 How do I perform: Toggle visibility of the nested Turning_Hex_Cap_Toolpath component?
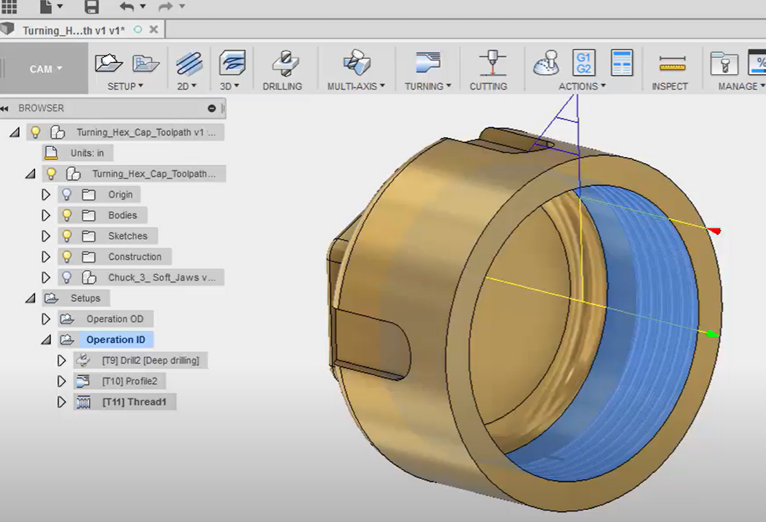(51, 174)
